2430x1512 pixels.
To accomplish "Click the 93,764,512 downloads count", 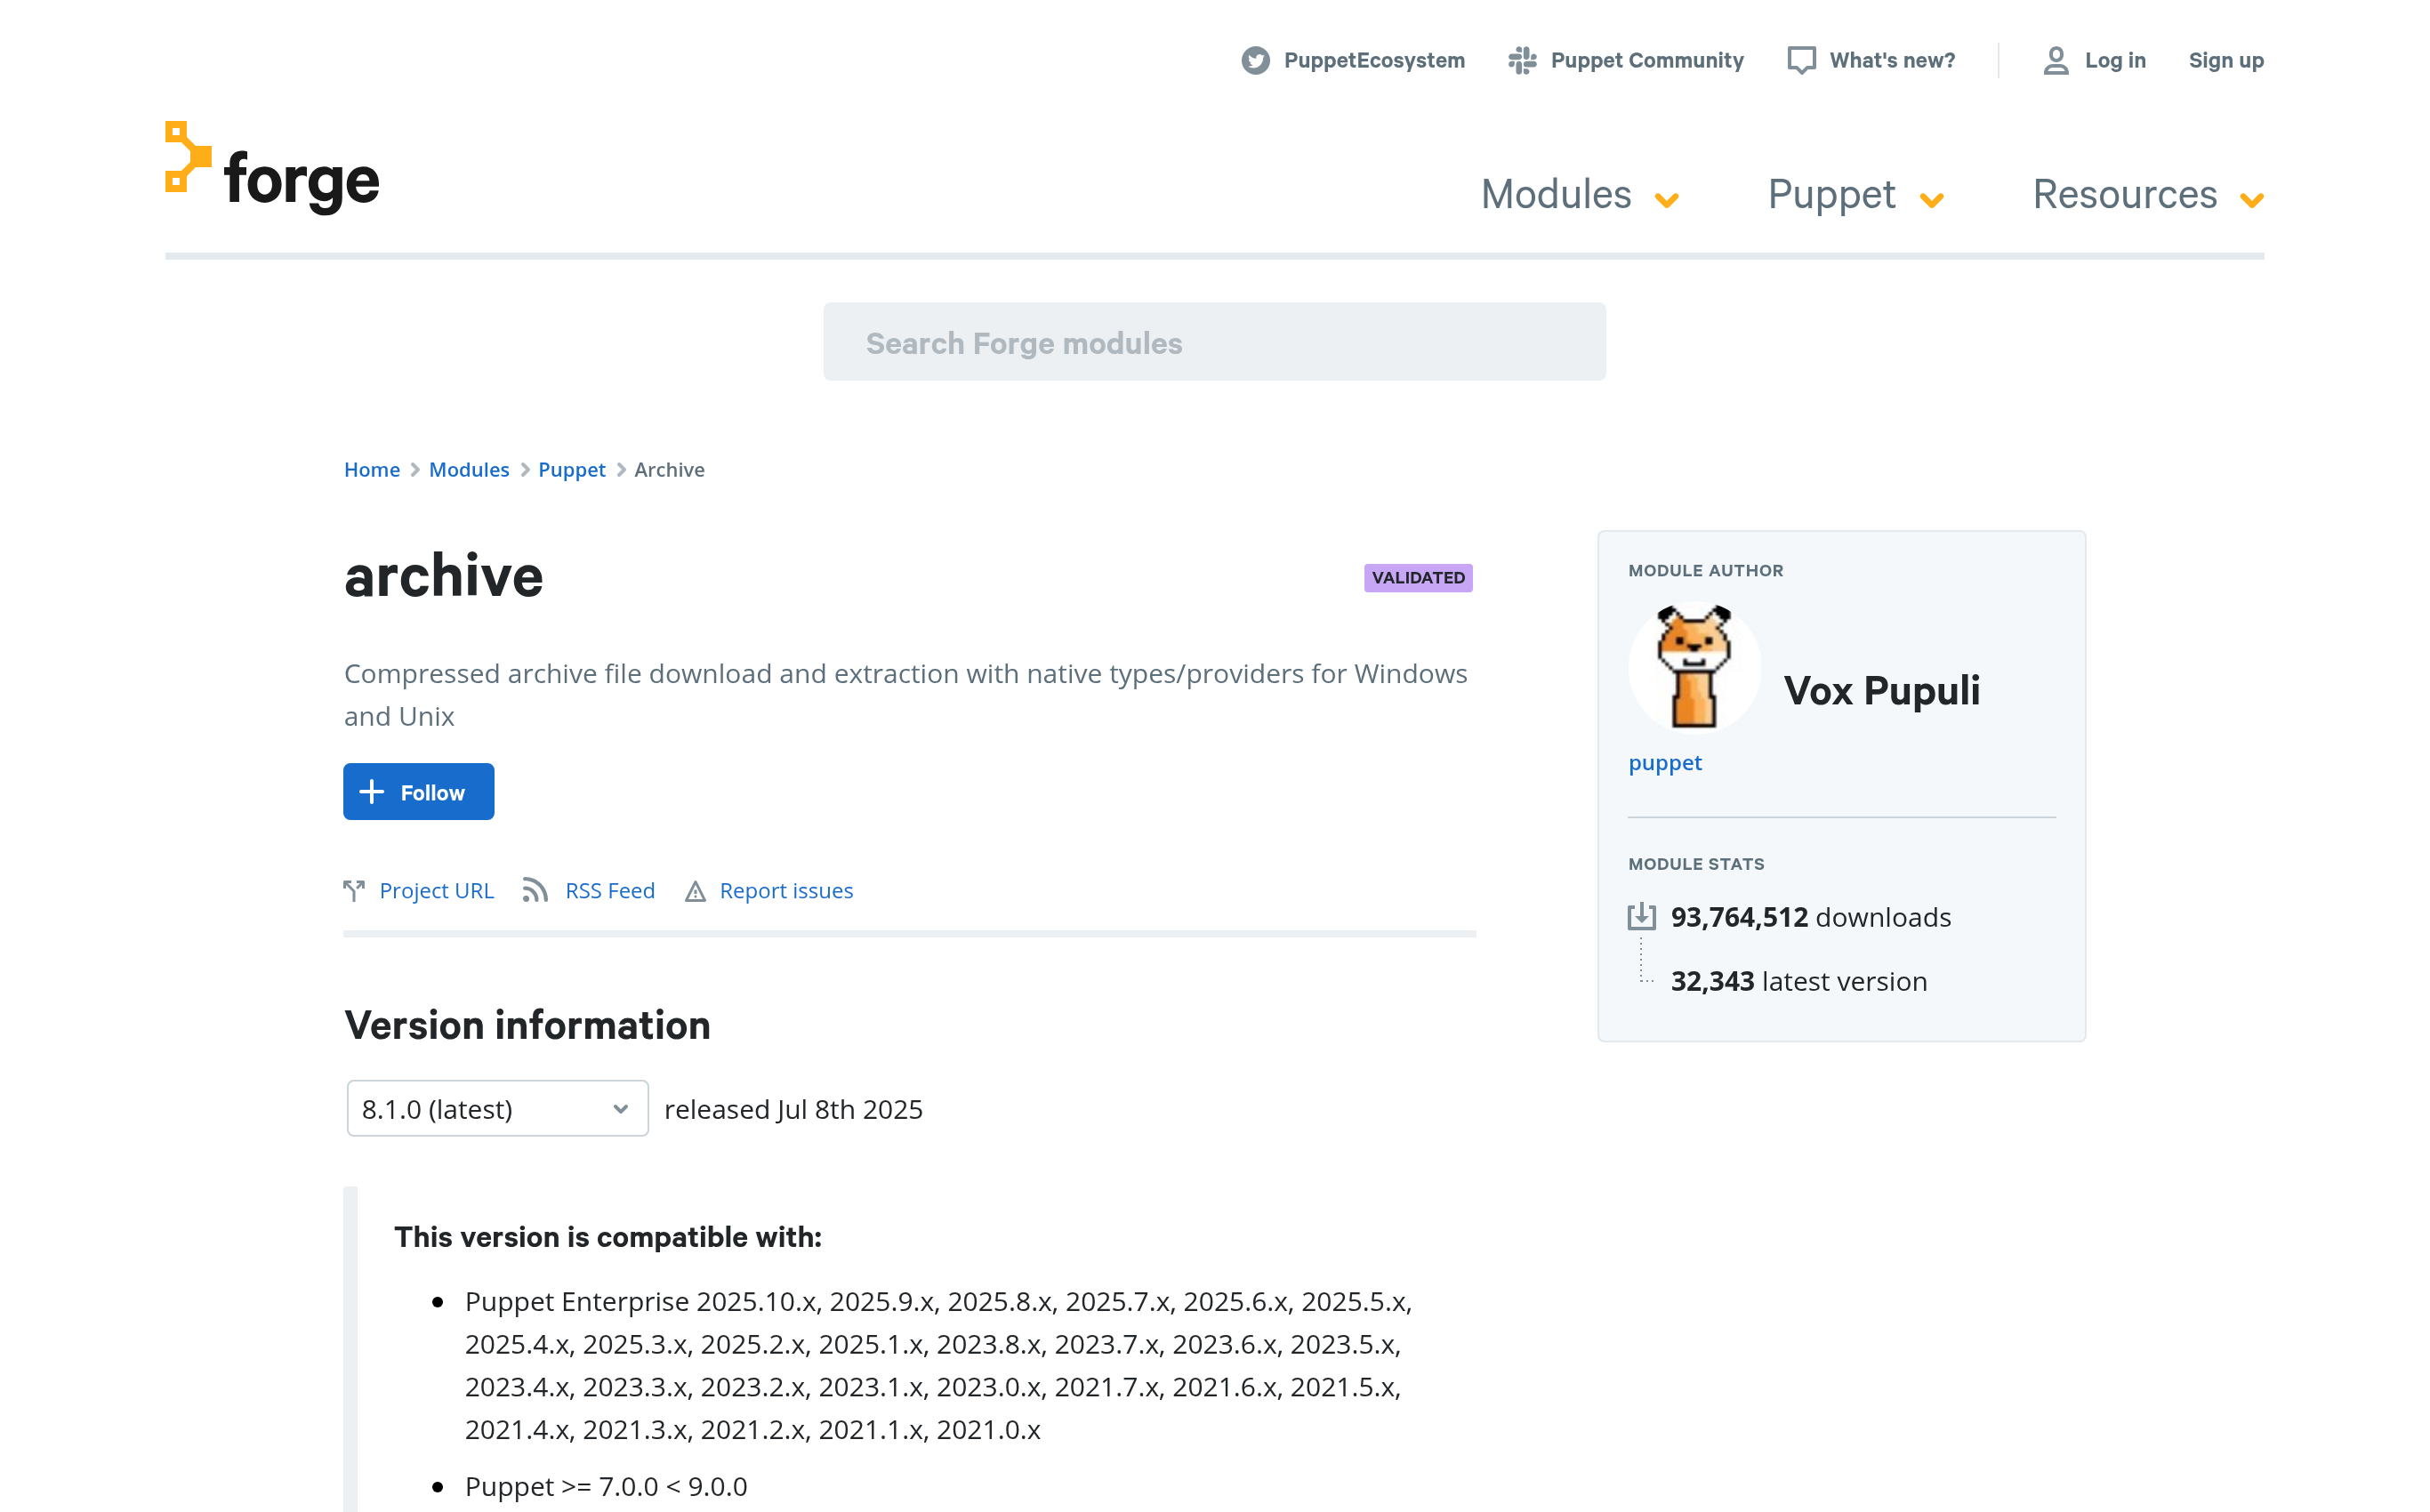I will [1811, 917].
